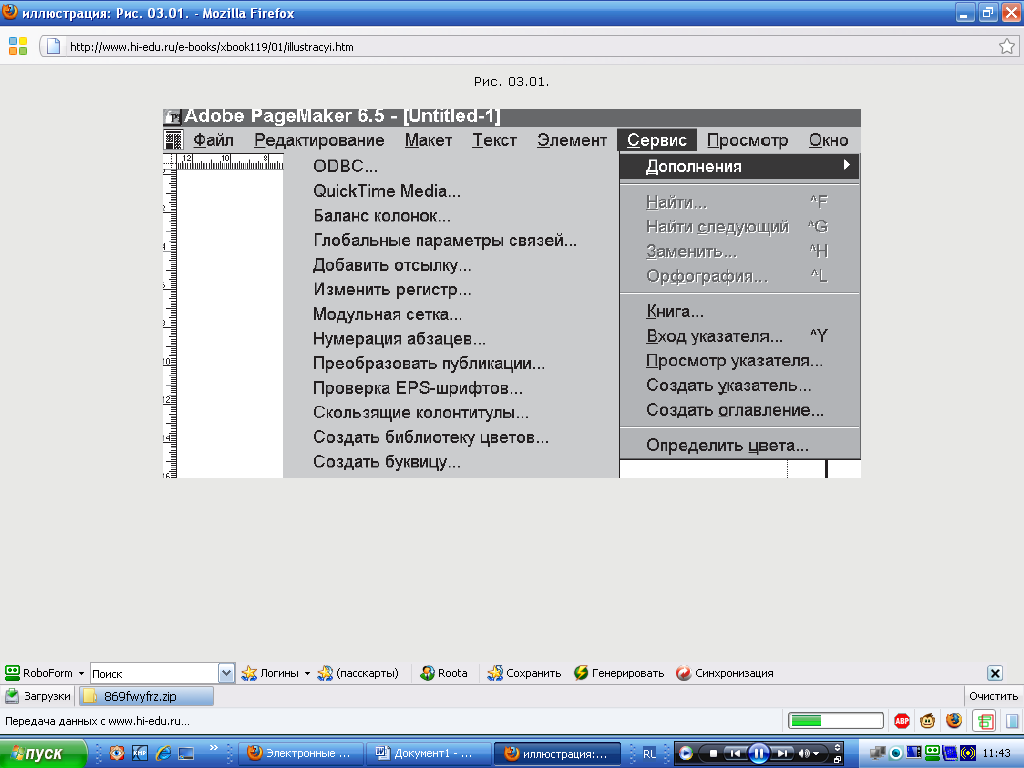Click the Adblock Plus ABP icon
This screenshot has width=1024, height=768.
[902, 721]
